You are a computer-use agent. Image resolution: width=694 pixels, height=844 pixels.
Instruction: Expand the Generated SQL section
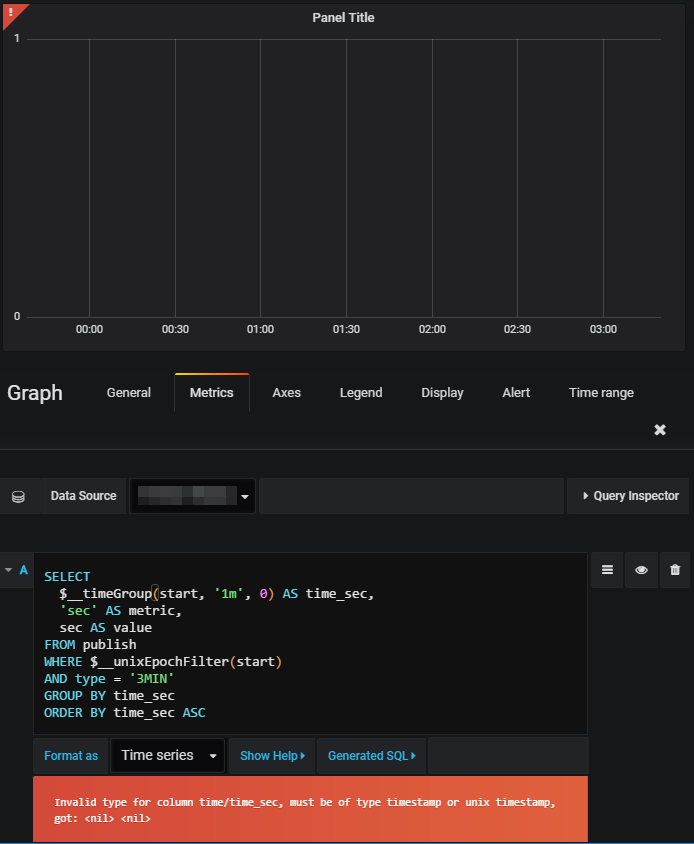click(x=371, y=755)
